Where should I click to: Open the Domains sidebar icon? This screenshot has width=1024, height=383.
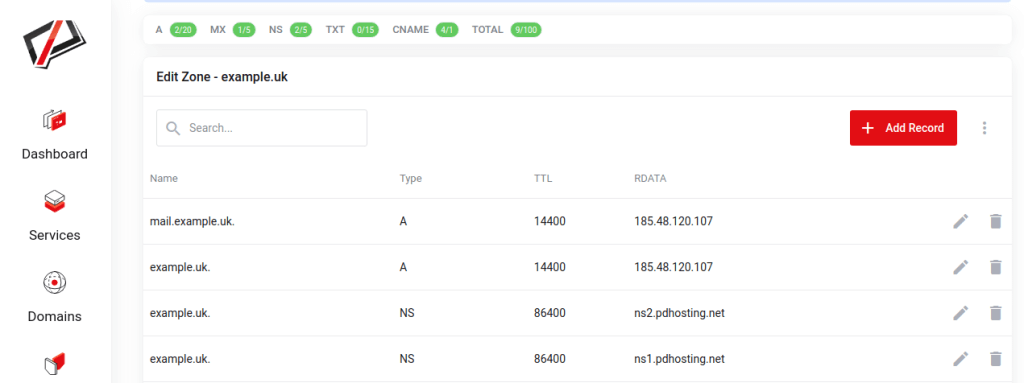[55, 282]
